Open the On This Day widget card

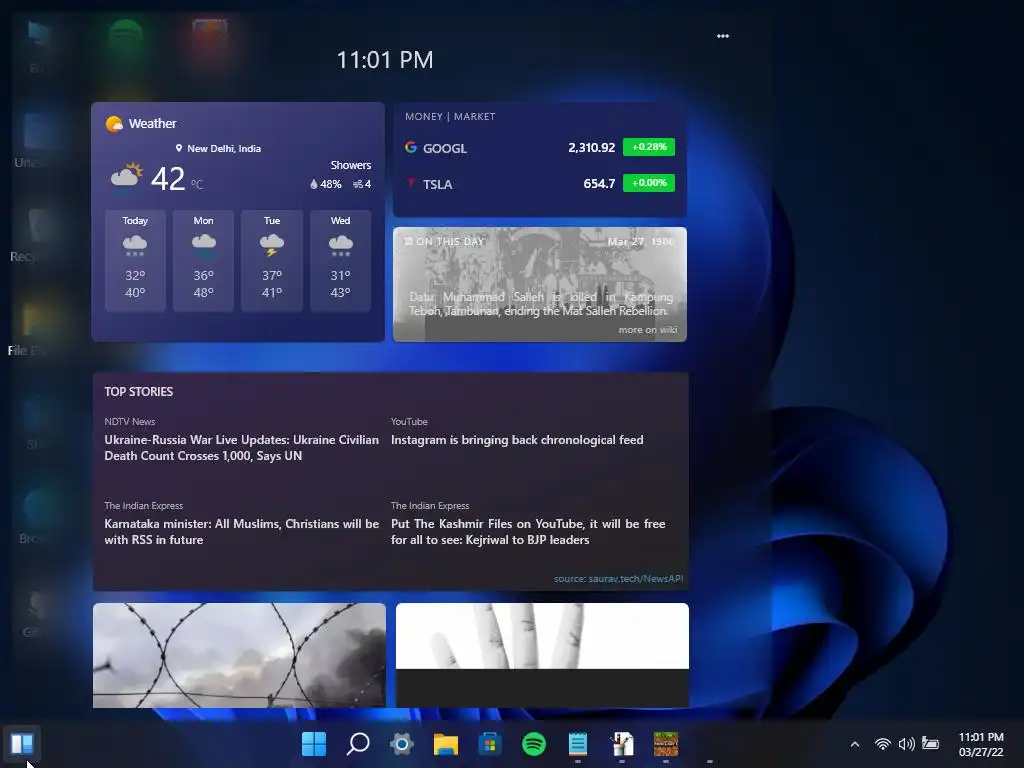click(x=539, y=284)
